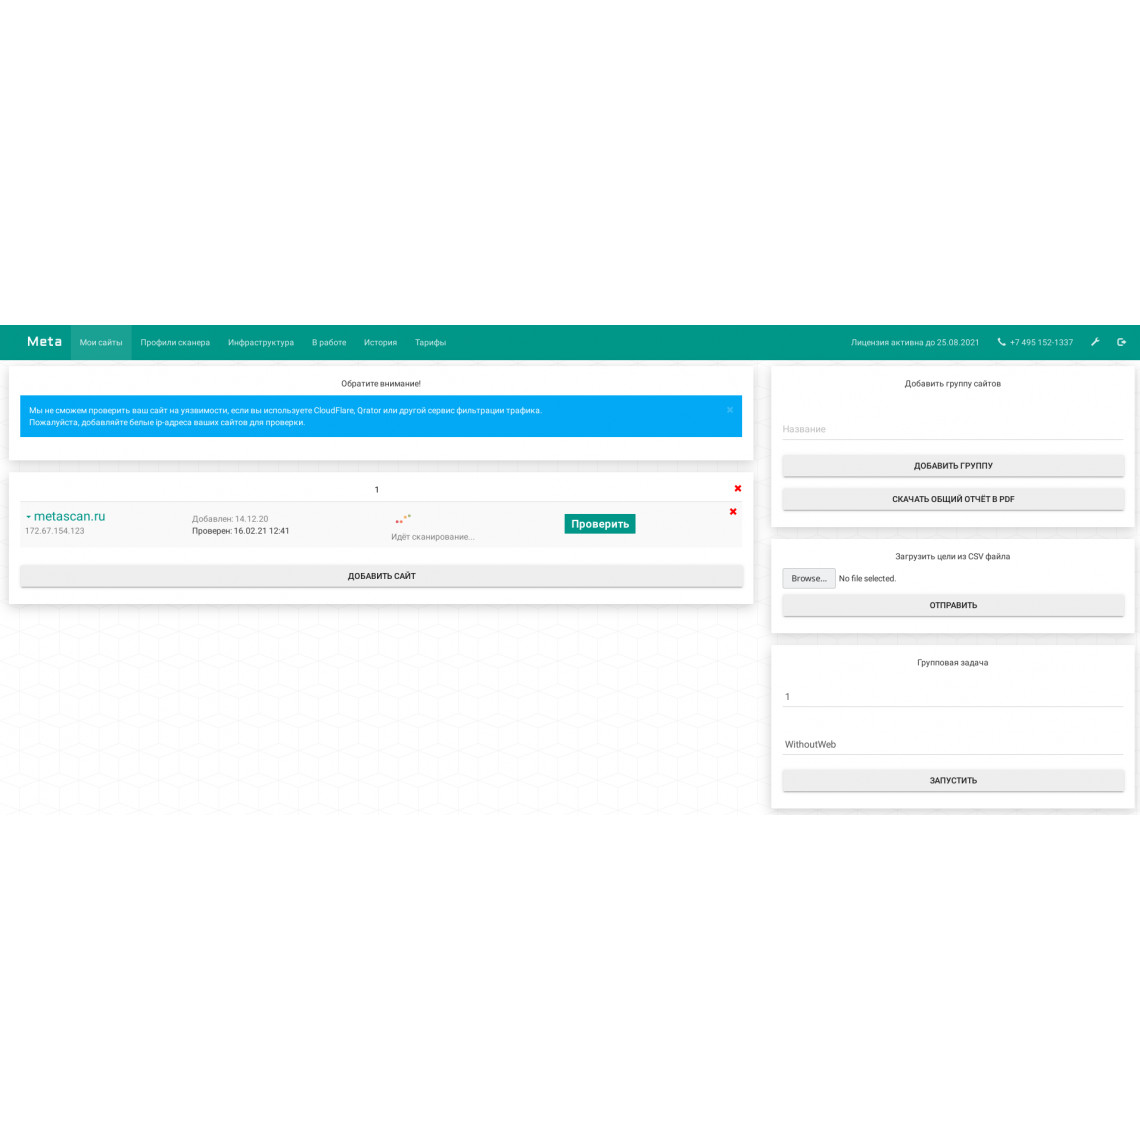
Task: Focus the Название group name field
Action: [x=953, y=429]
